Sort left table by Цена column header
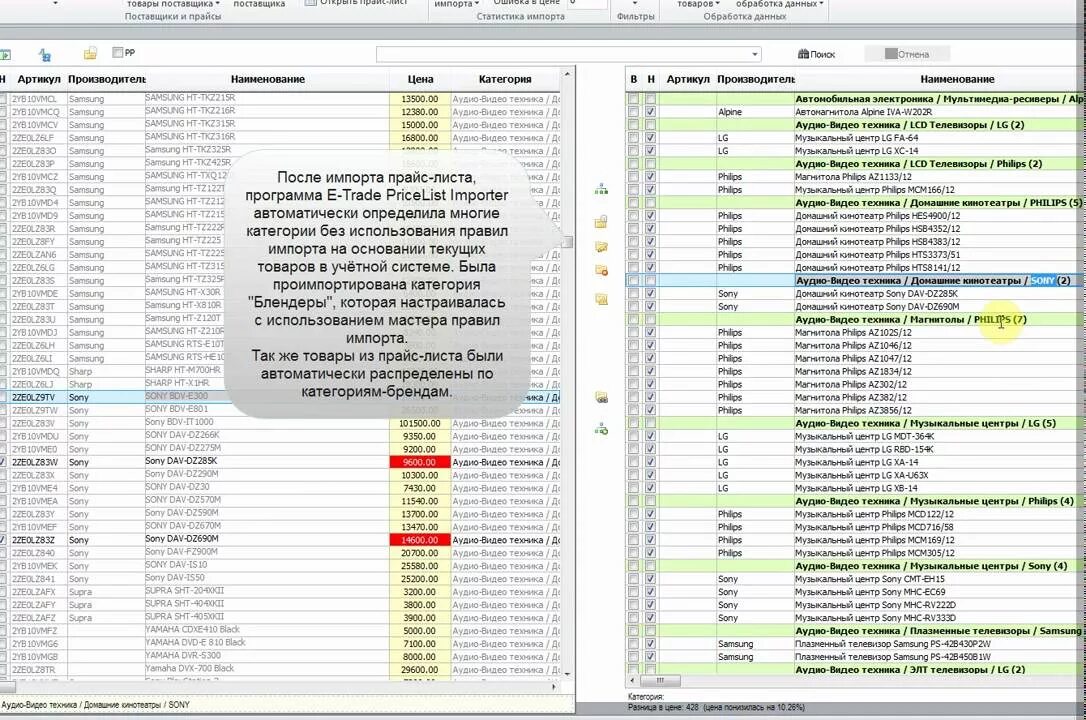 pos(420,79)
